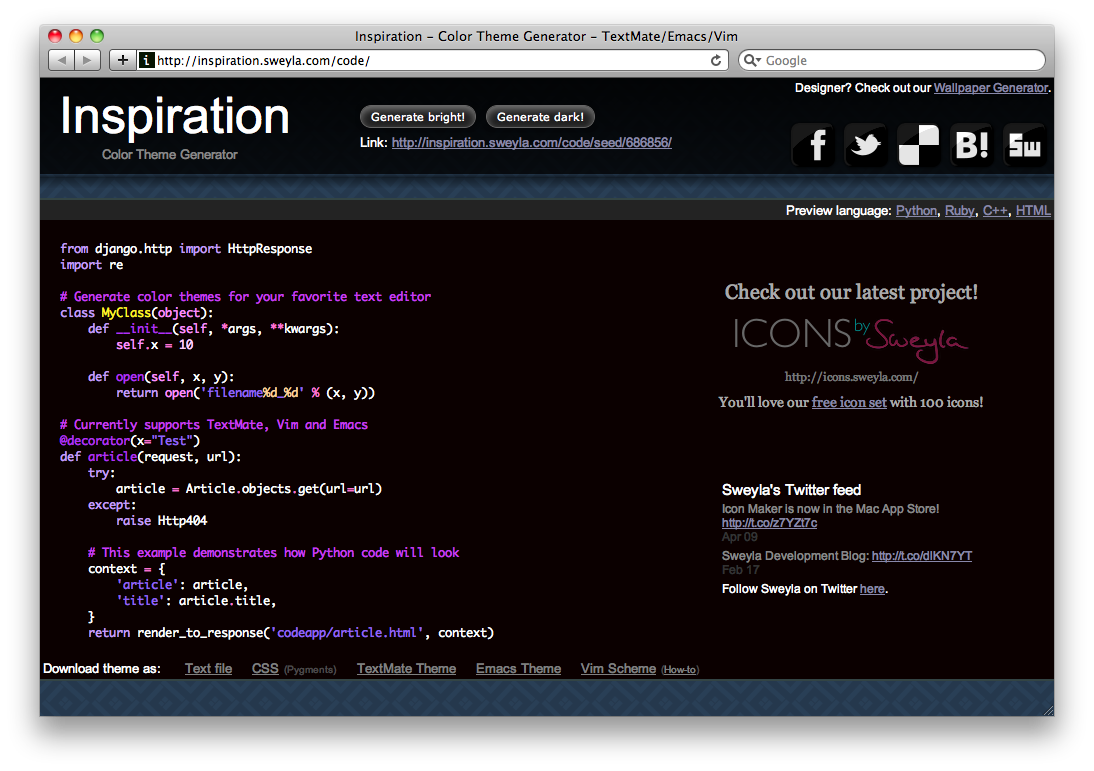Switch preview language to Ruby
Screen dimensions: 1094x771
click(959, 211)
